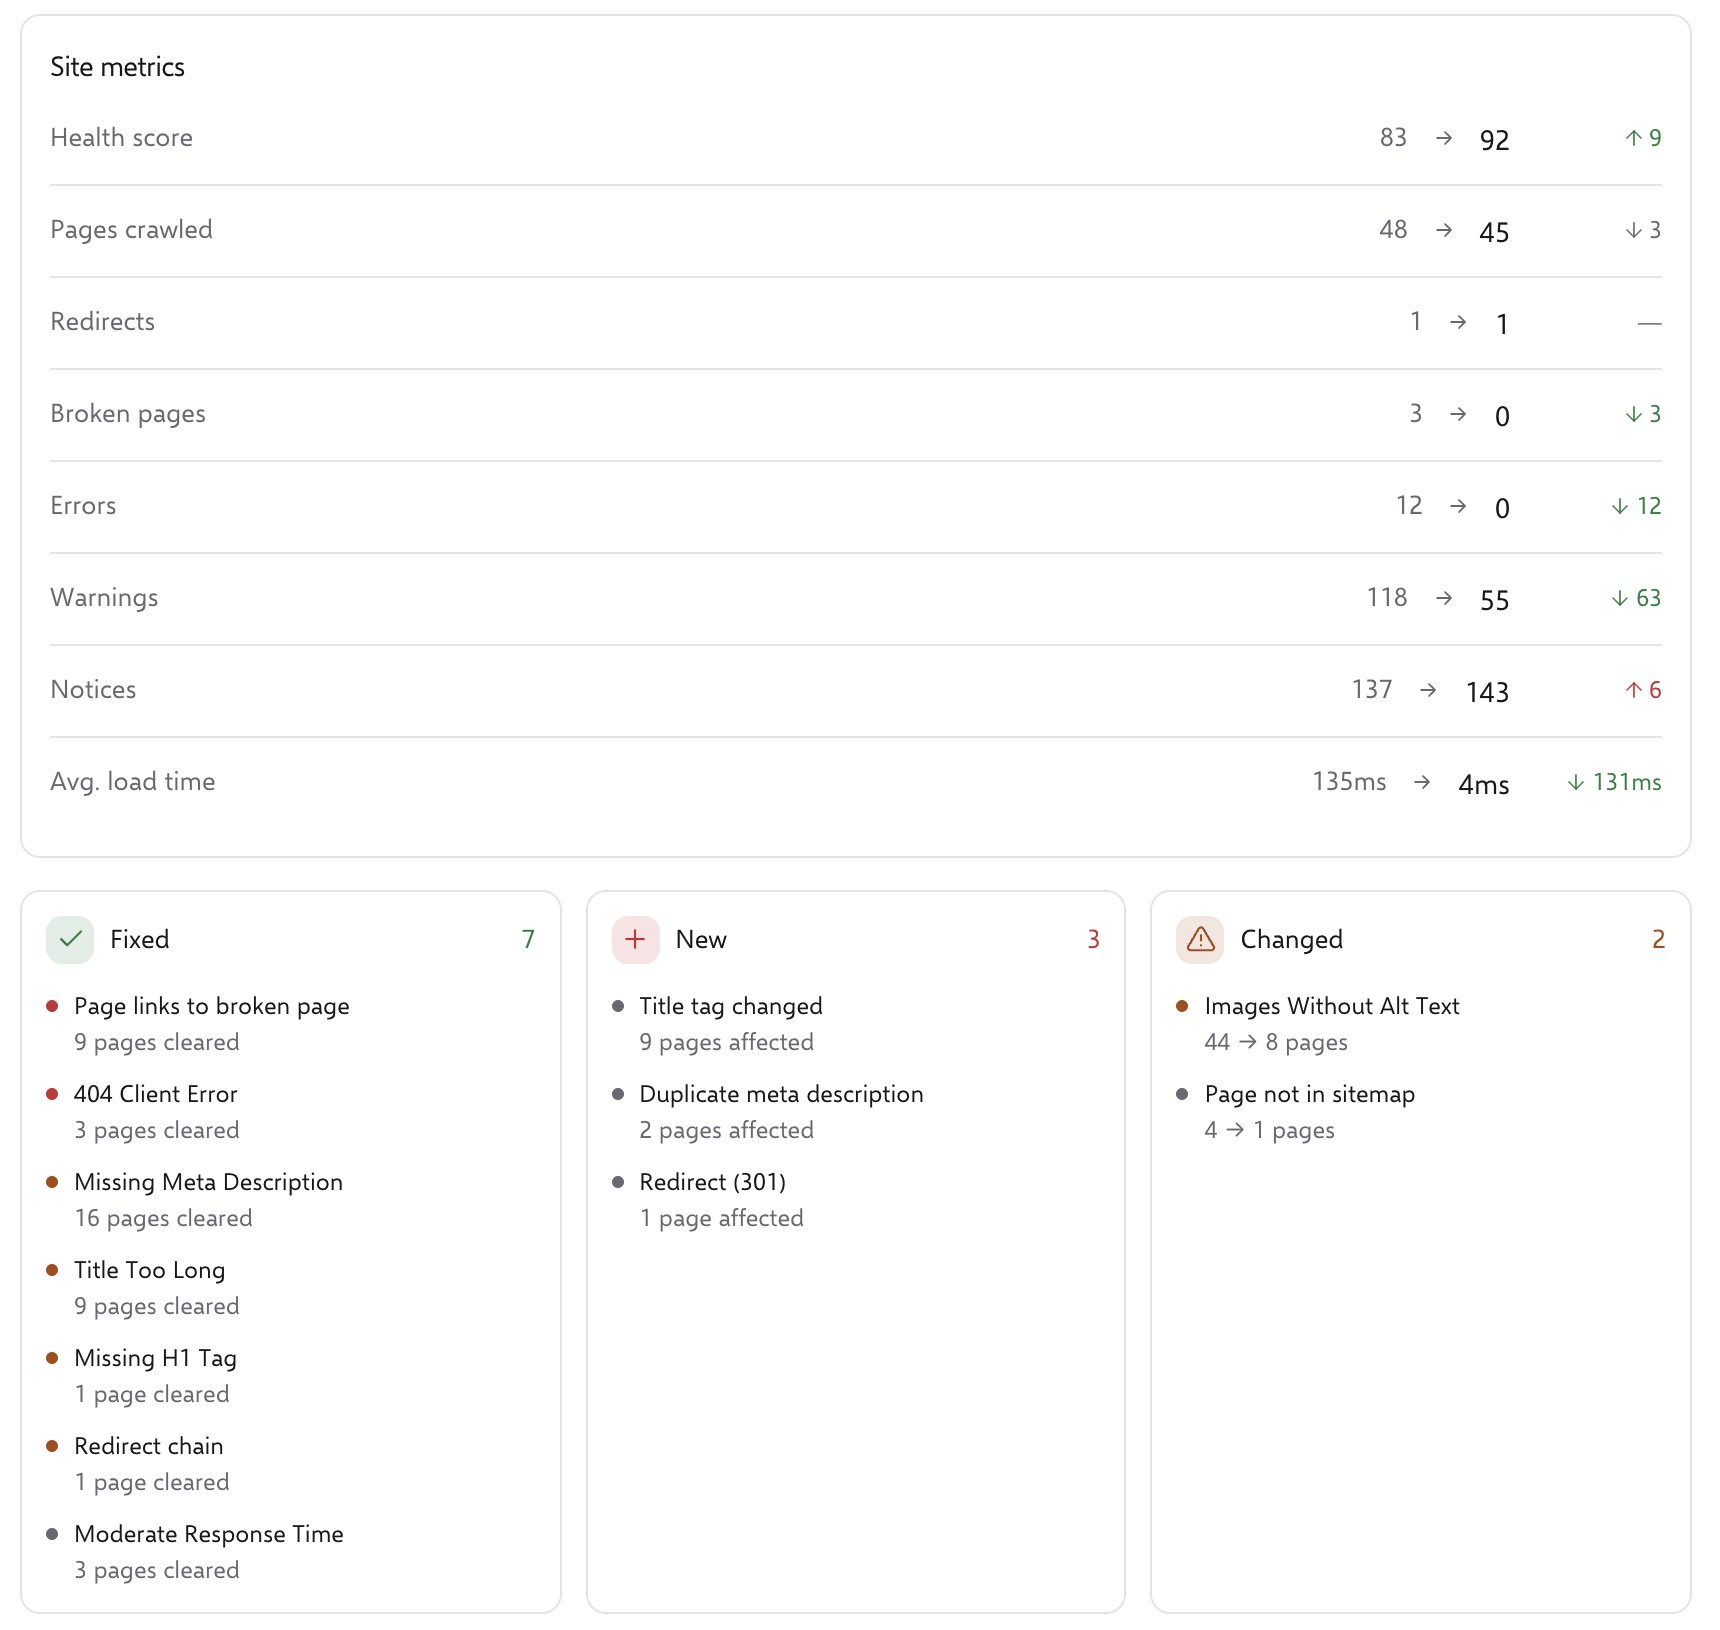The height and width of the screenshot is (1630, 1720).
Task: Select the Redirects metric label
Action: point(103,322)
